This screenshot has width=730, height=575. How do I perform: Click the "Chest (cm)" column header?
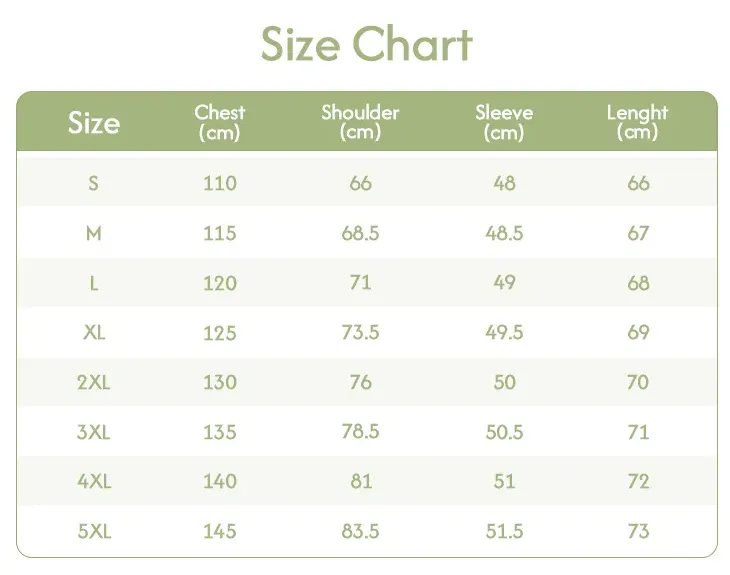(219, 122)
